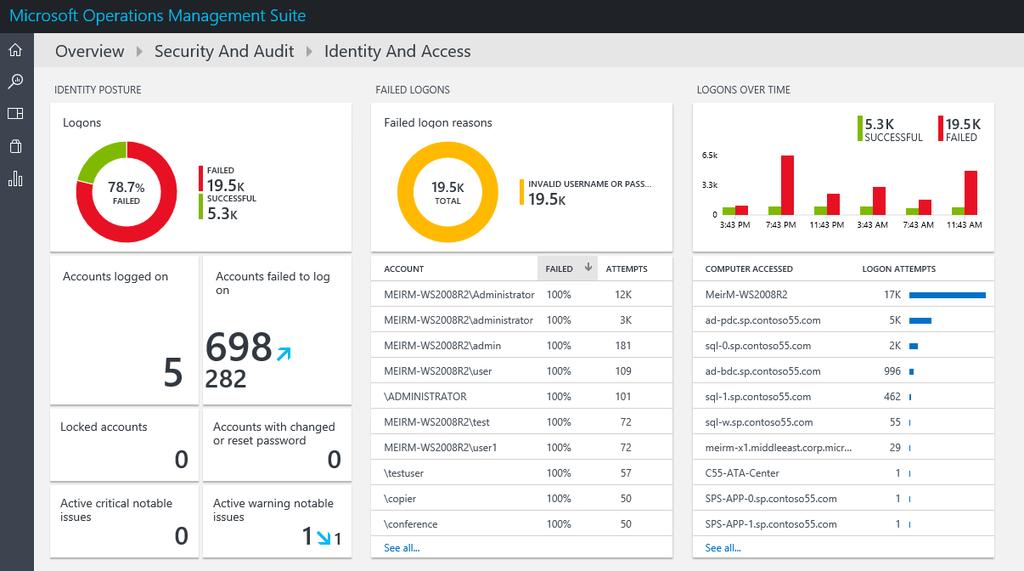Select row MEIRM-WS2008R2\Administrator

pyautogui.click(x=522, y=295)
